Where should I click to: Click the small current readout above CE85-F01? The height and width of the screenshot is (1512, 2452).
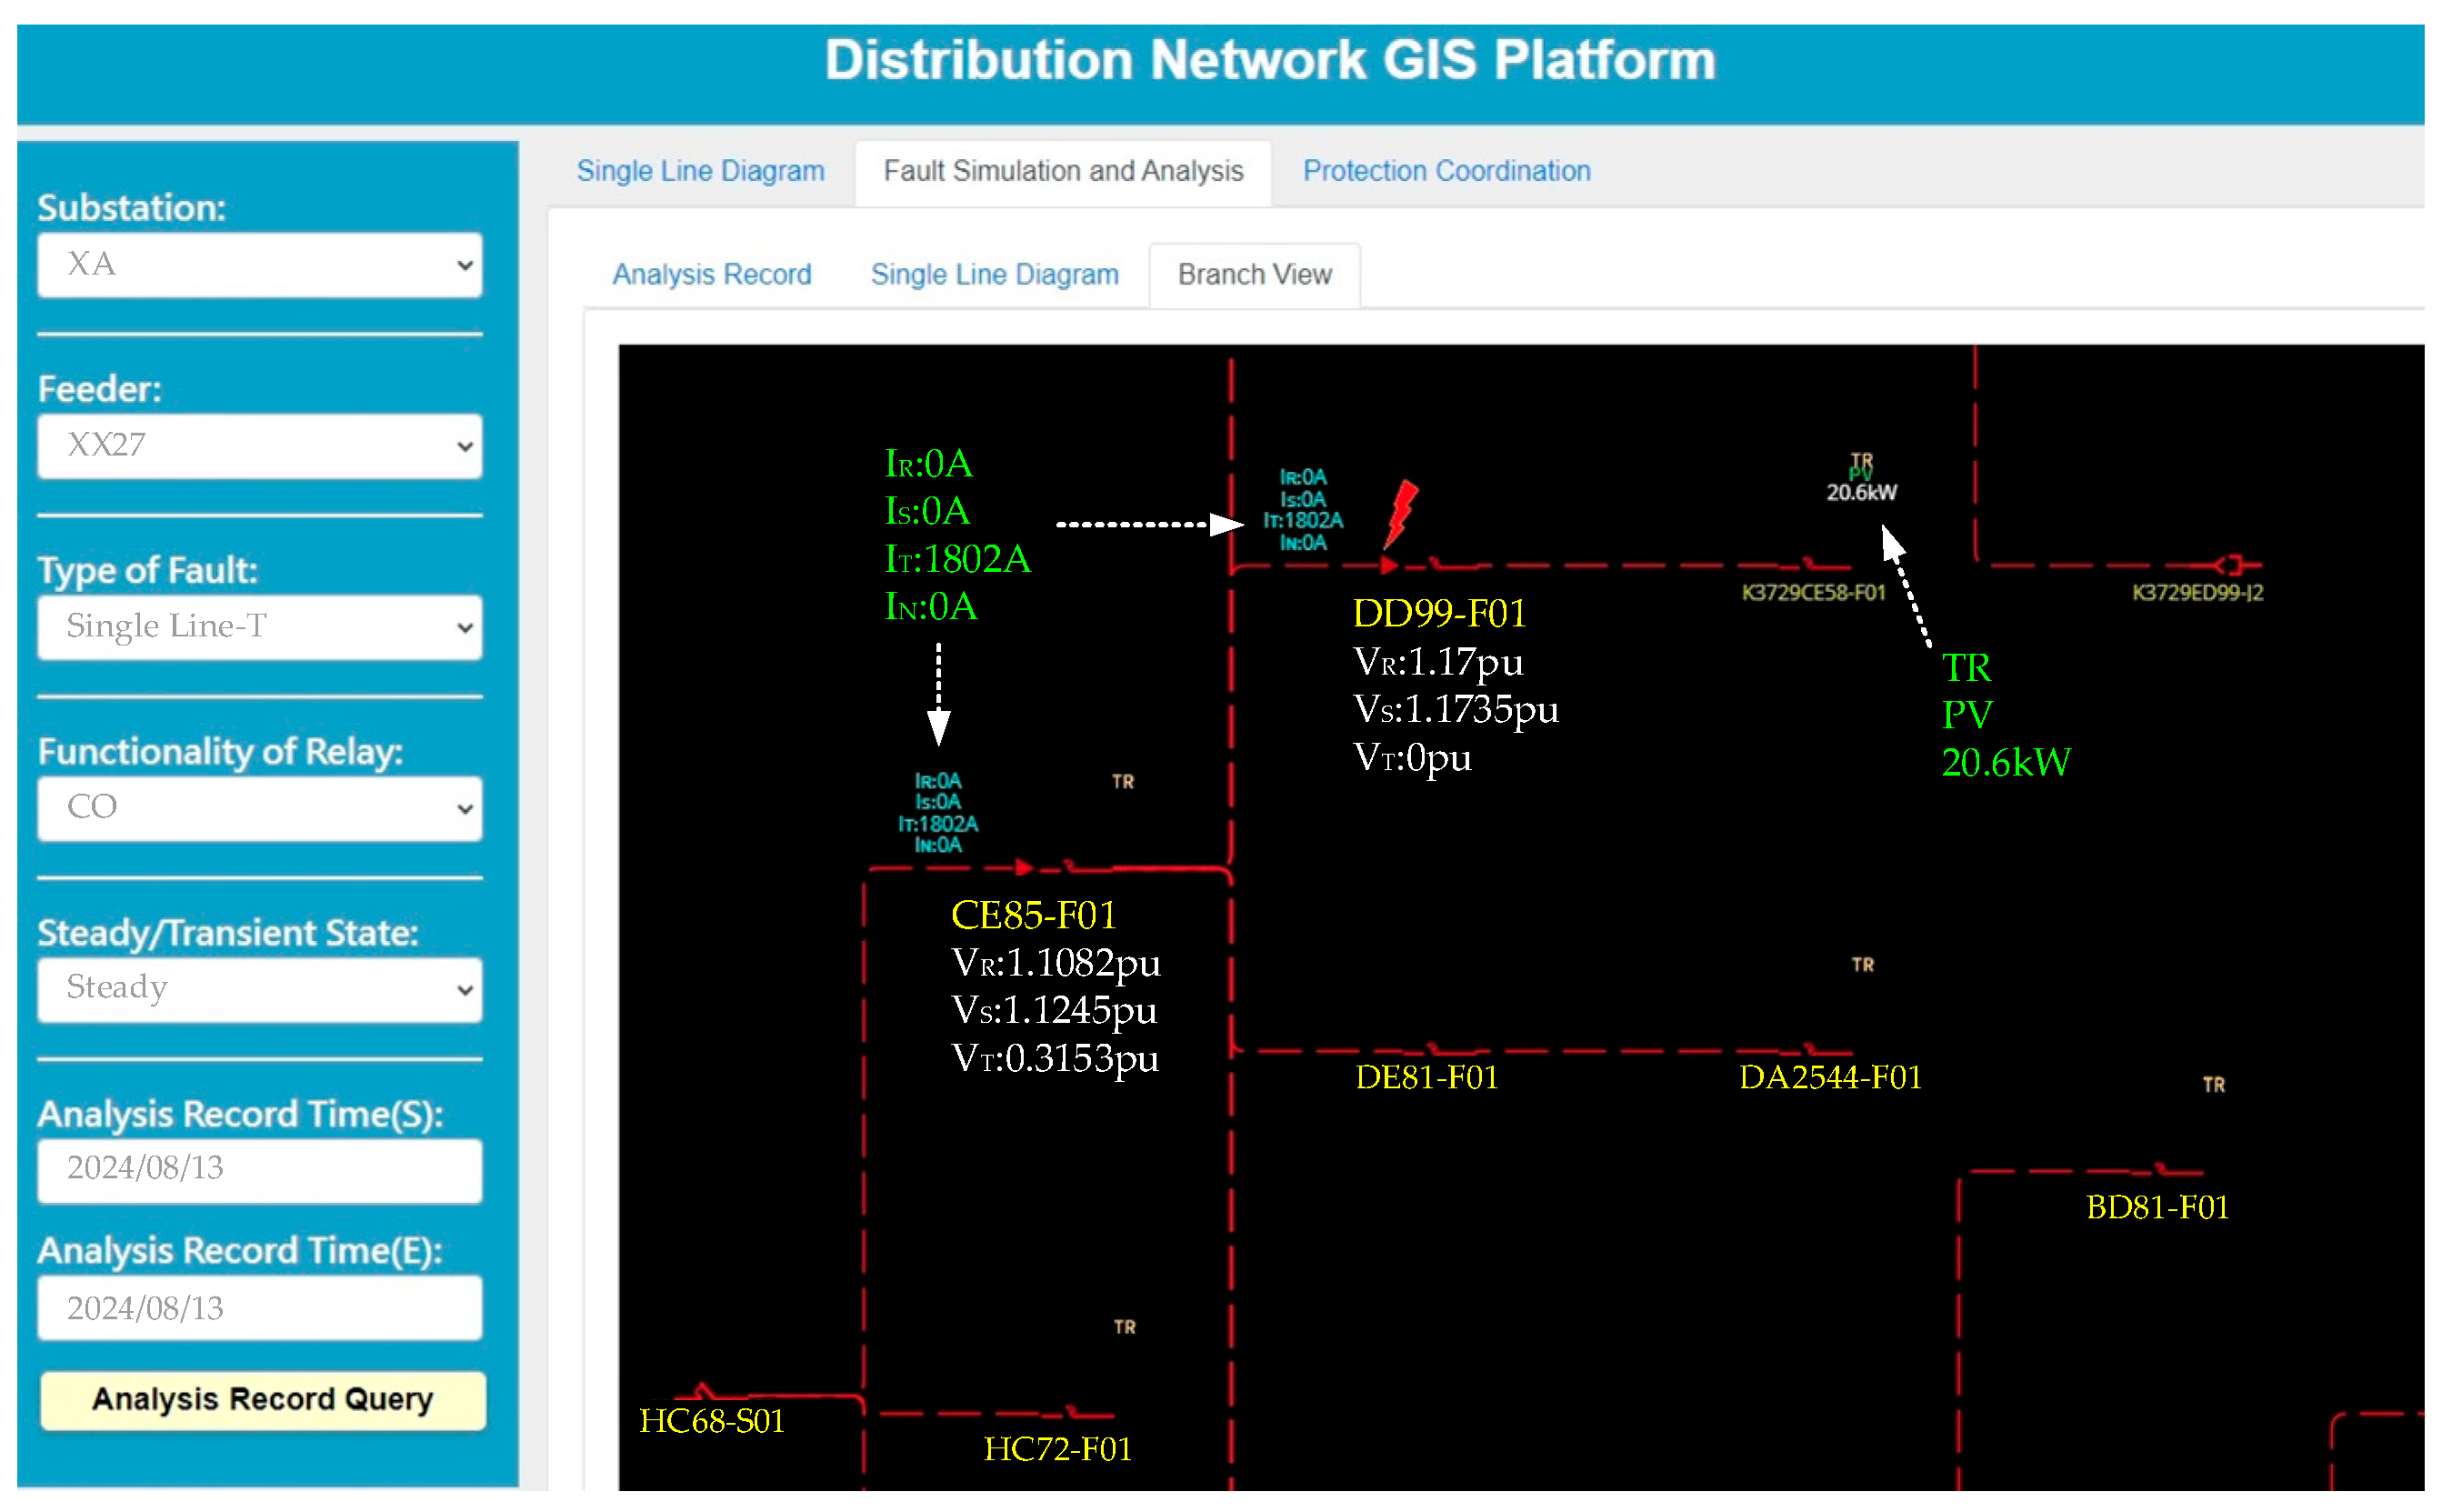938,814
